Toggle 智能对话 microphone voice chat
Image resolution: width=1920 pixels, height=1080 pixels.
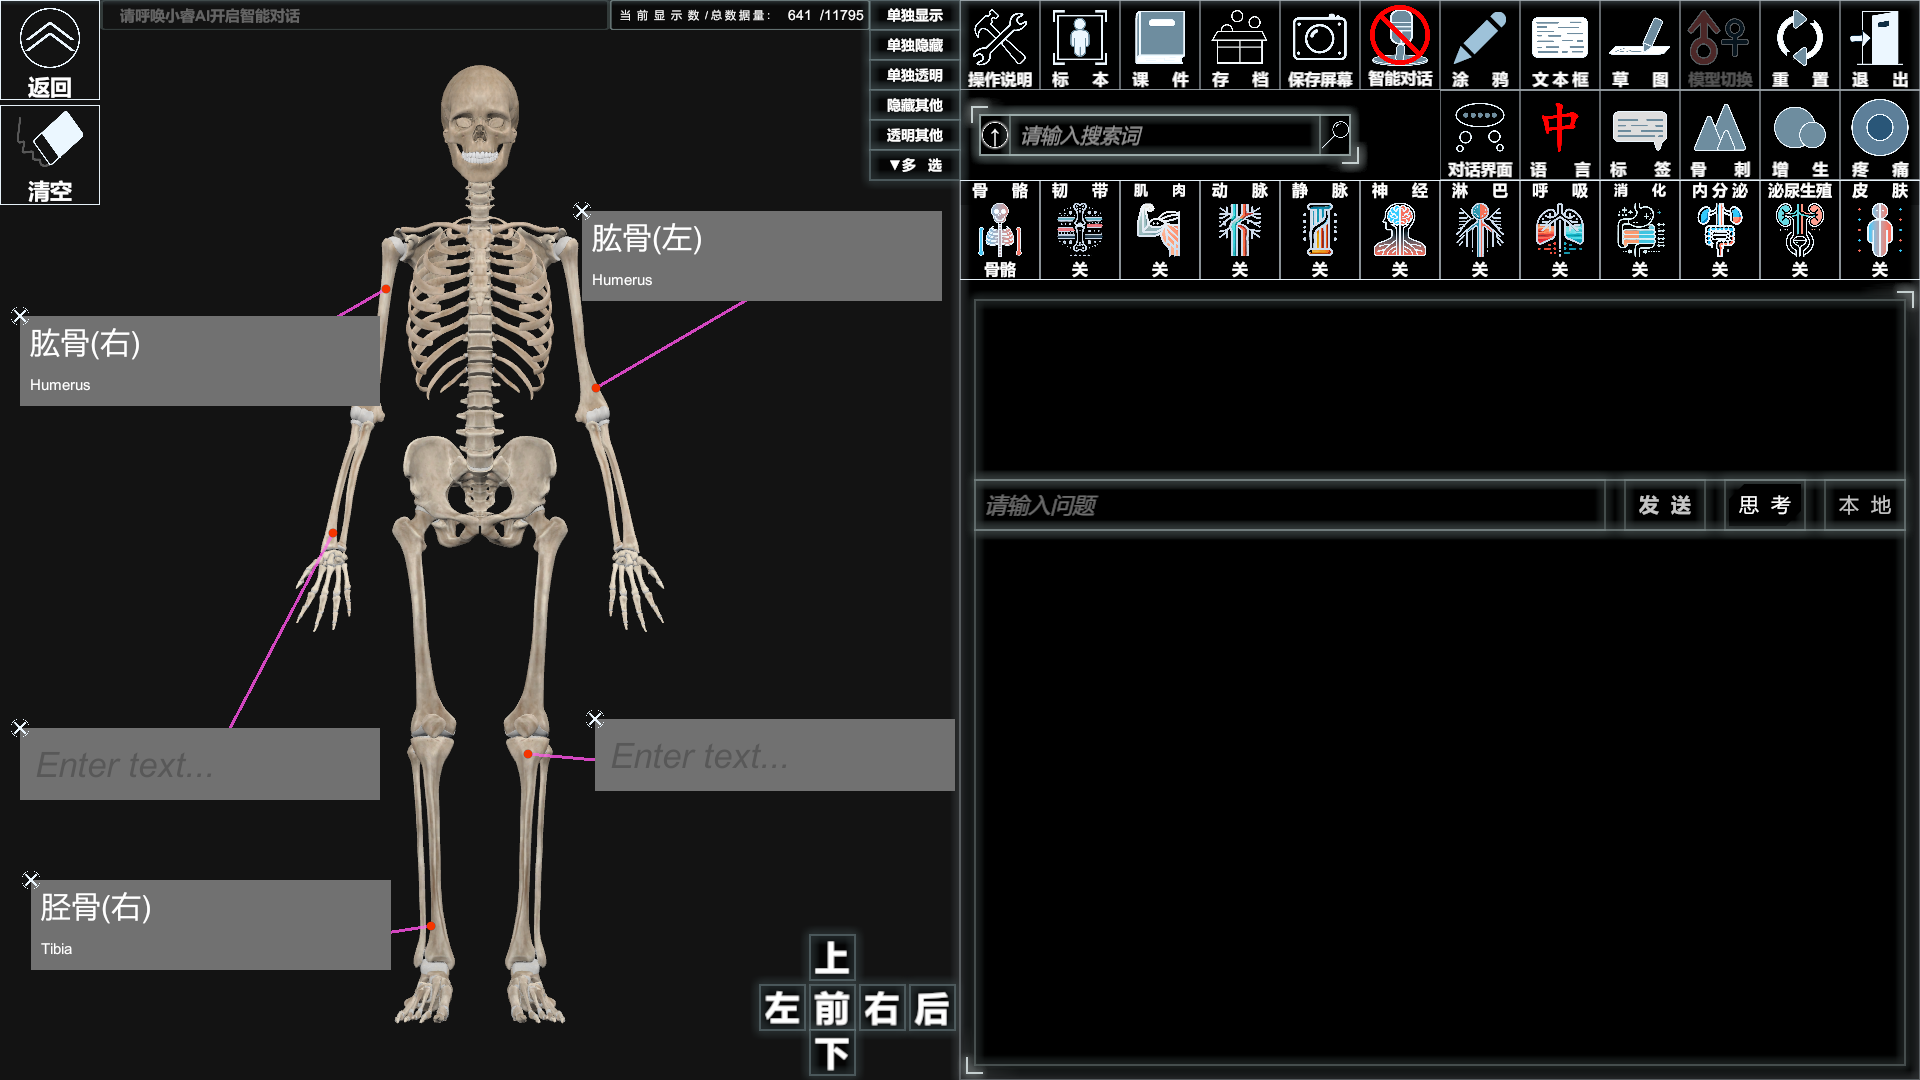[x=1399, y=46]
